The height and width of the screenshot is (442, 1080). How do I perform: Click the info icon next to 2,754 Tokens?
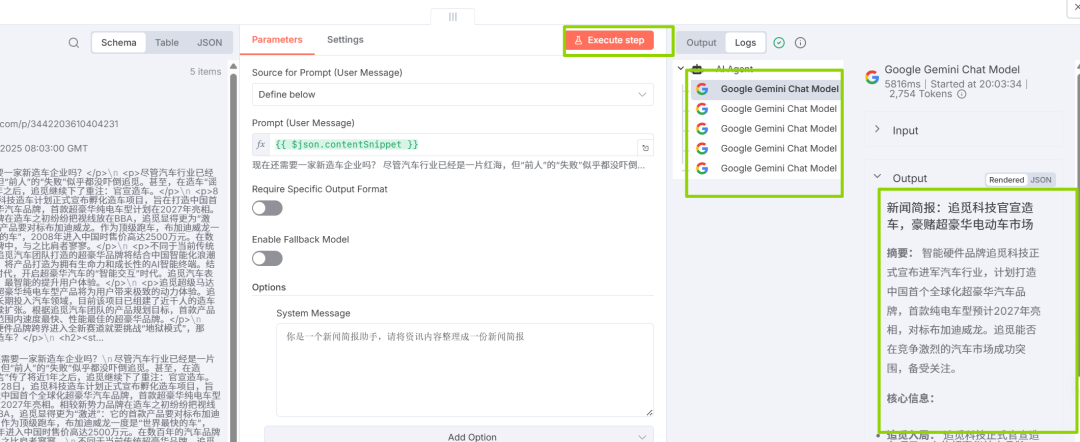point(962,94)
